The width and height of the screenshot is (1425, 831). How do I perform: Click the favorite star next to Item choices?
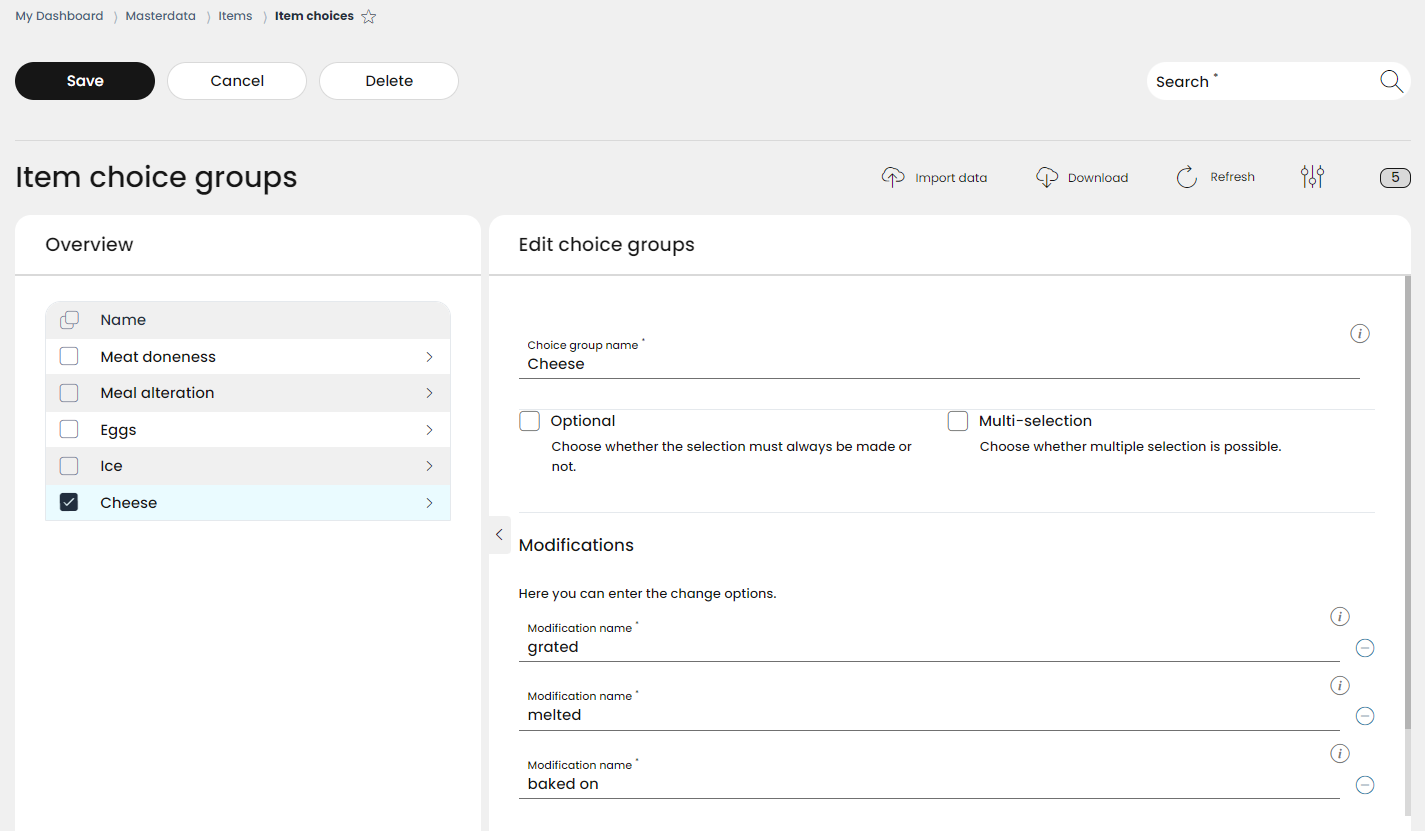pyautogui.click(x=369, y=16)
